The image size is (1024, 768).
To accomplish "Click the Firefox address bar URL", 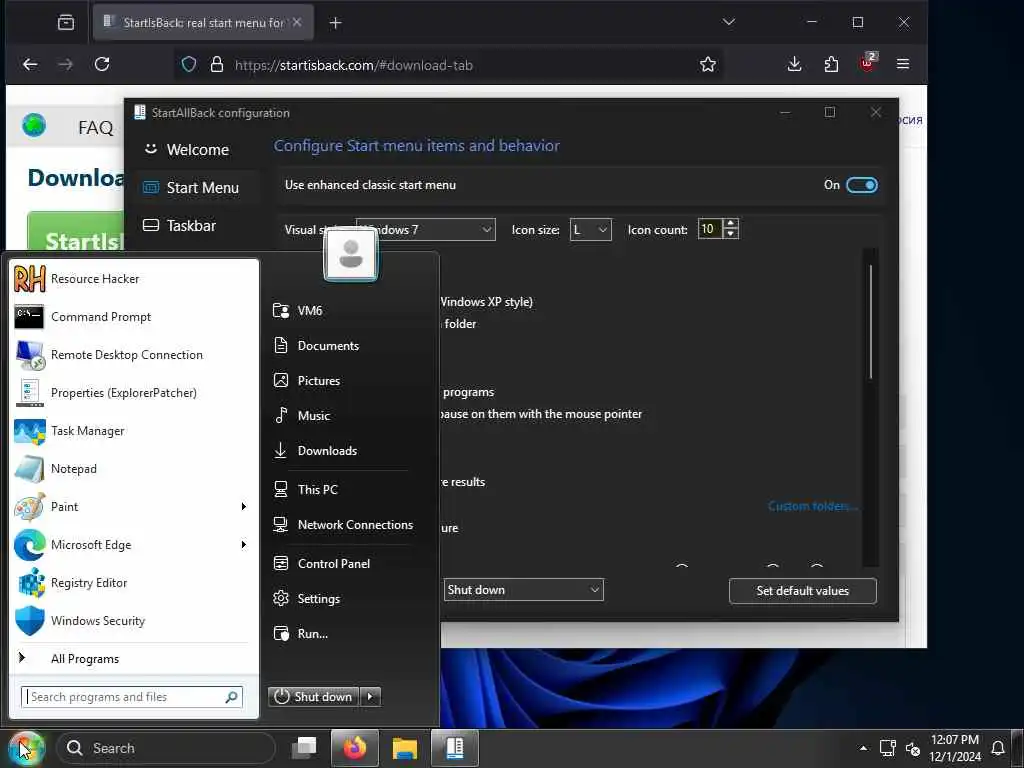I will [353, 65].
